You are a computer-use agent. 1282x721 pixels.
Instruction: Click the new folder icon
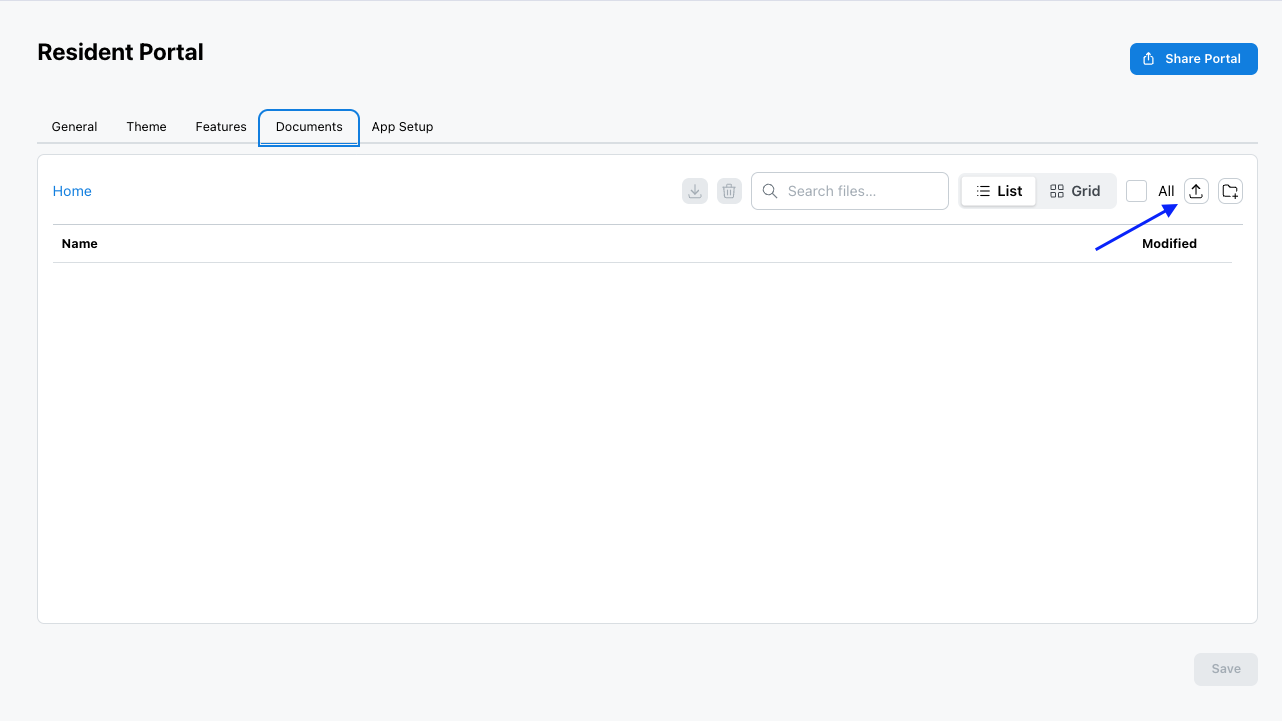(1231, 191)
